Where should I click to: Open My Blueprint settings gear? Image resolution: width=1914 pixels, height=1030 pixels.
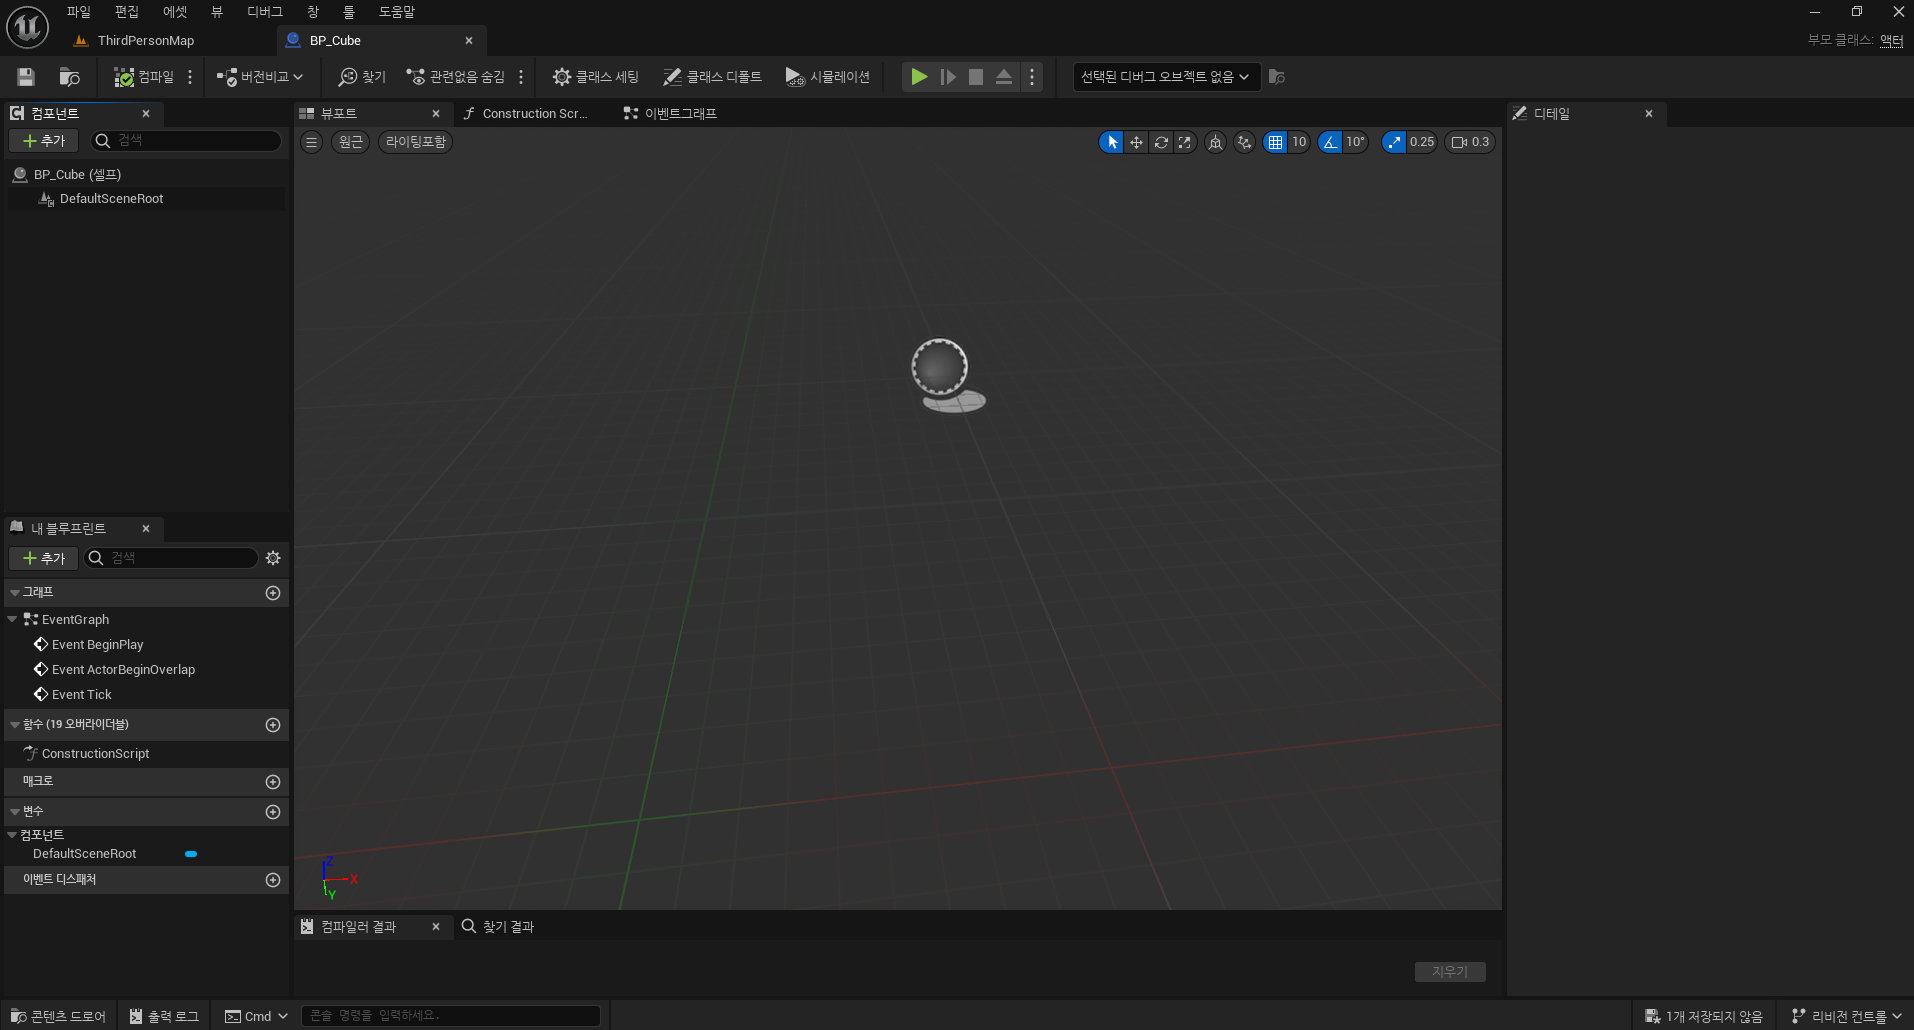click(273, 558)
